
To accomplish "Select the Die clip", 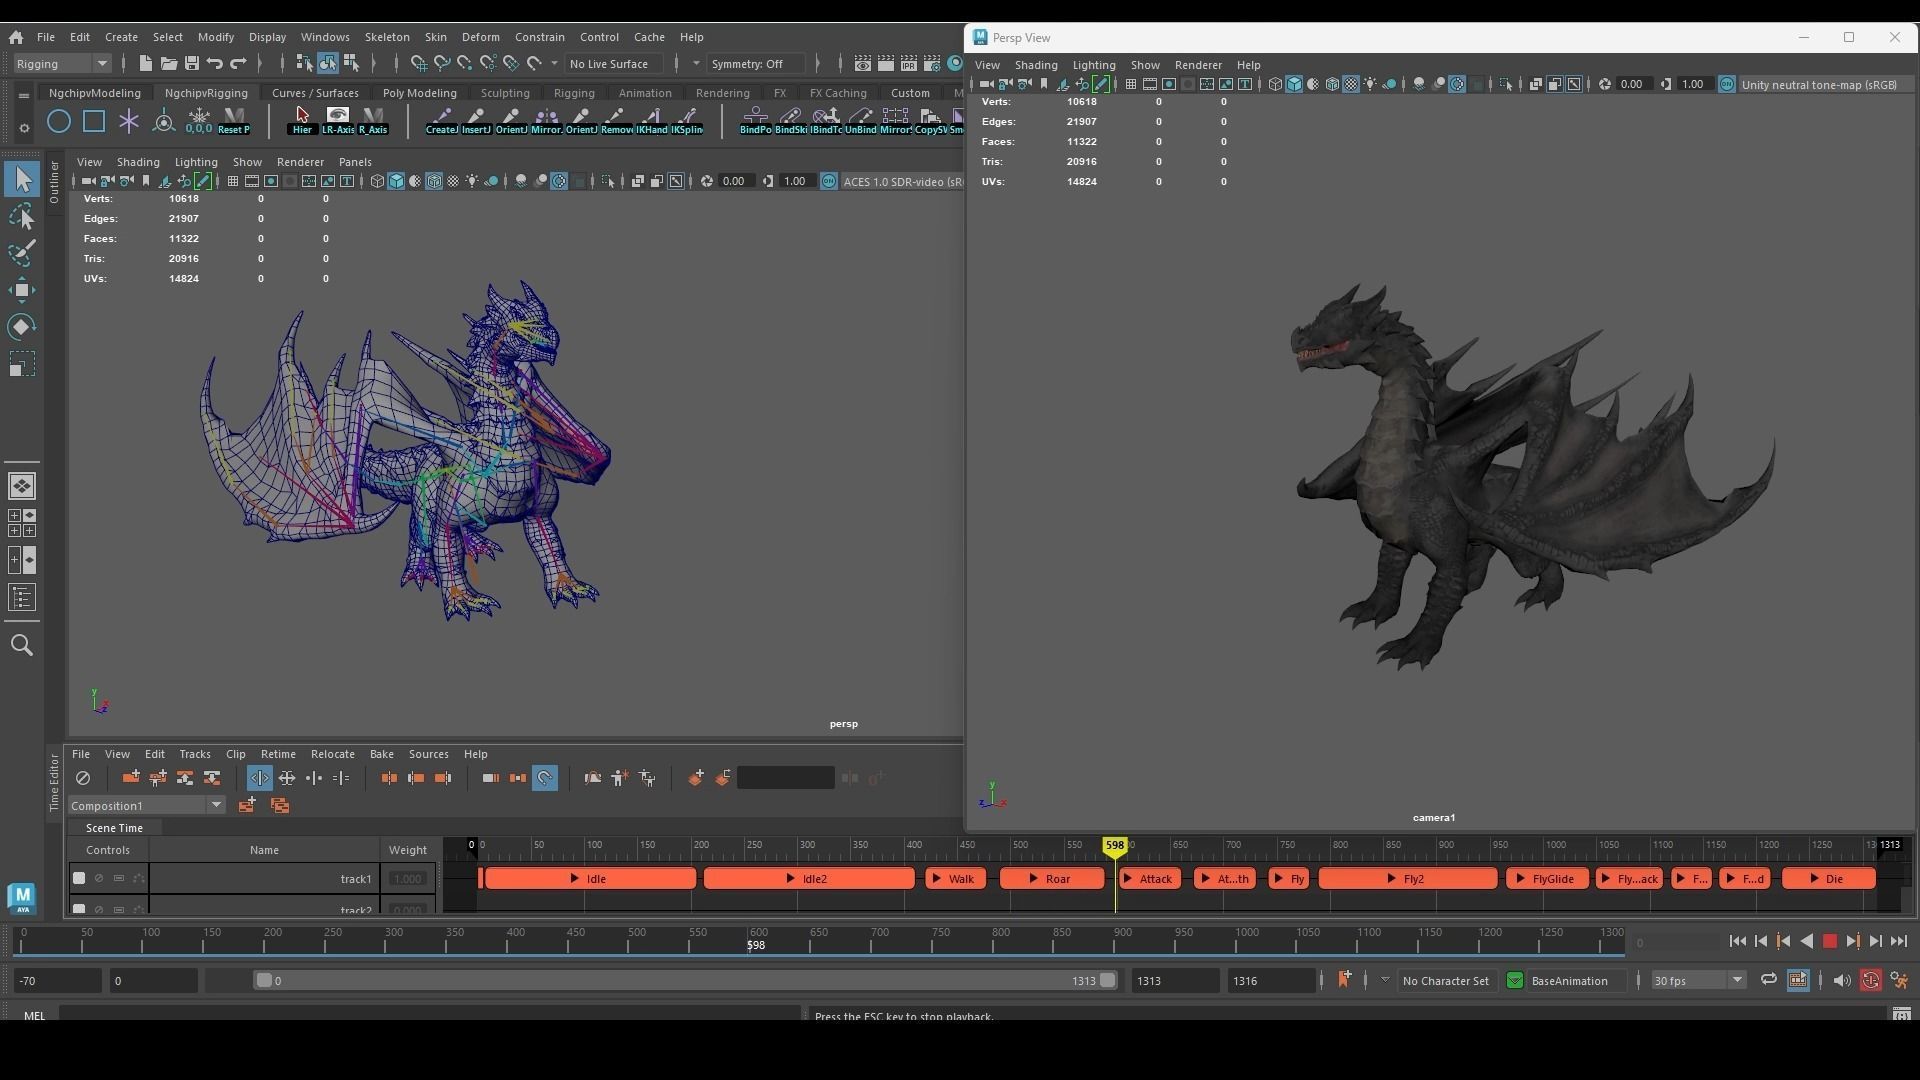I will [1828, 879].
